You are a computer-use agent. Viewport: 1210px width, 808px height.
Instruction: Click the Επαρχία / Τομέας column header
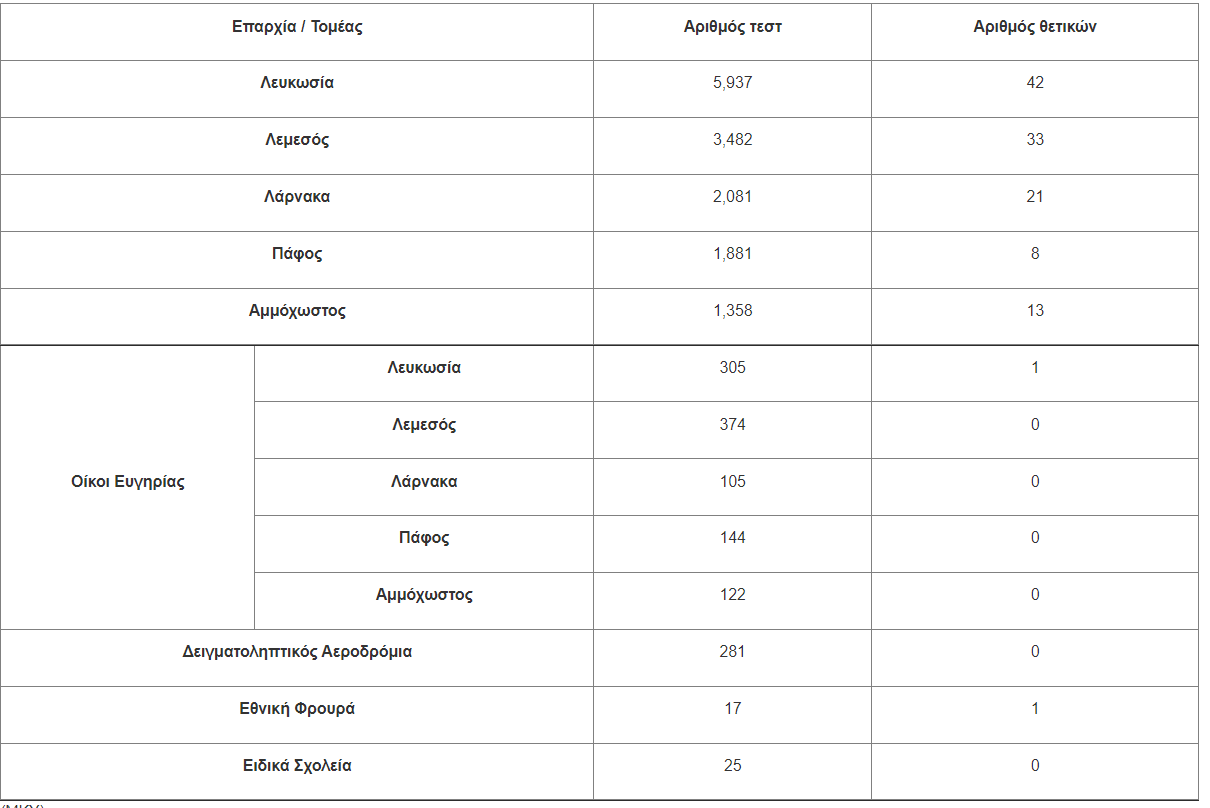[297, 27]
